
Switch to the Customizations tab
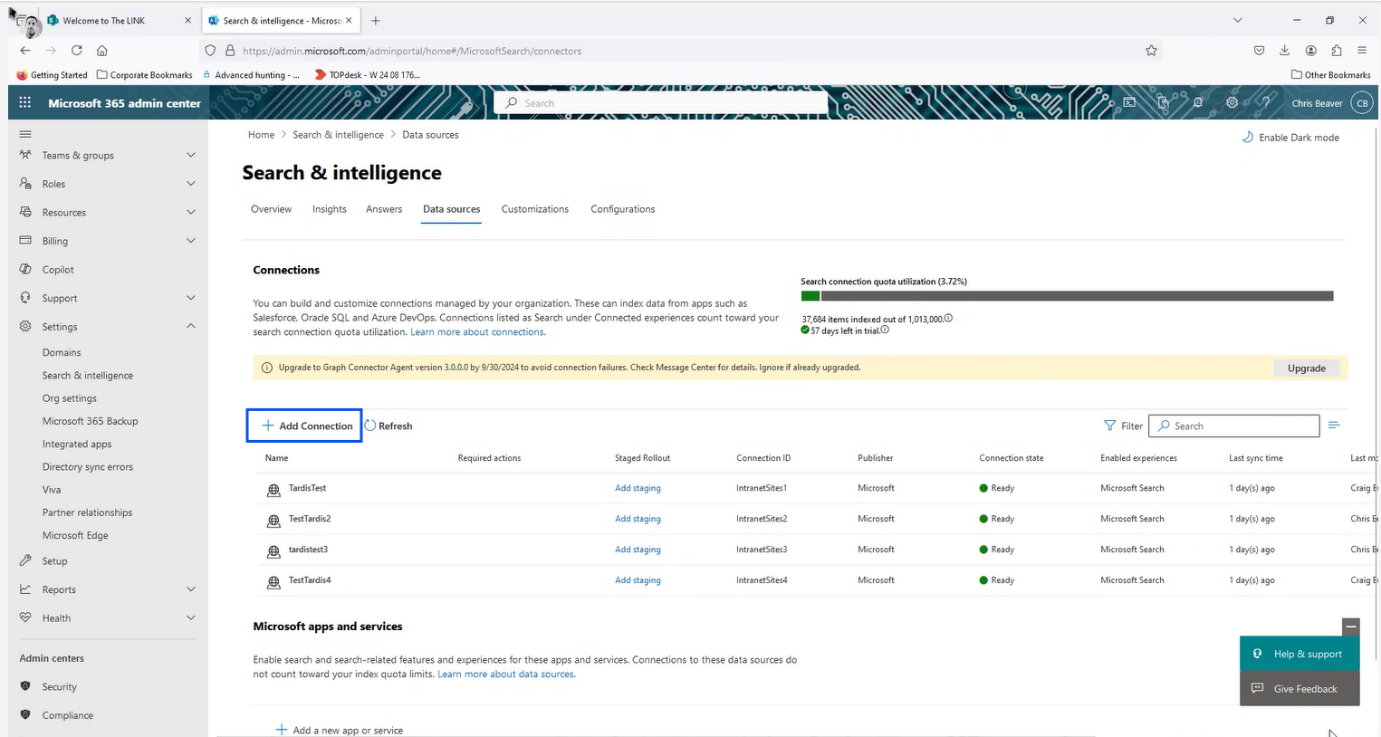[535, 209]
